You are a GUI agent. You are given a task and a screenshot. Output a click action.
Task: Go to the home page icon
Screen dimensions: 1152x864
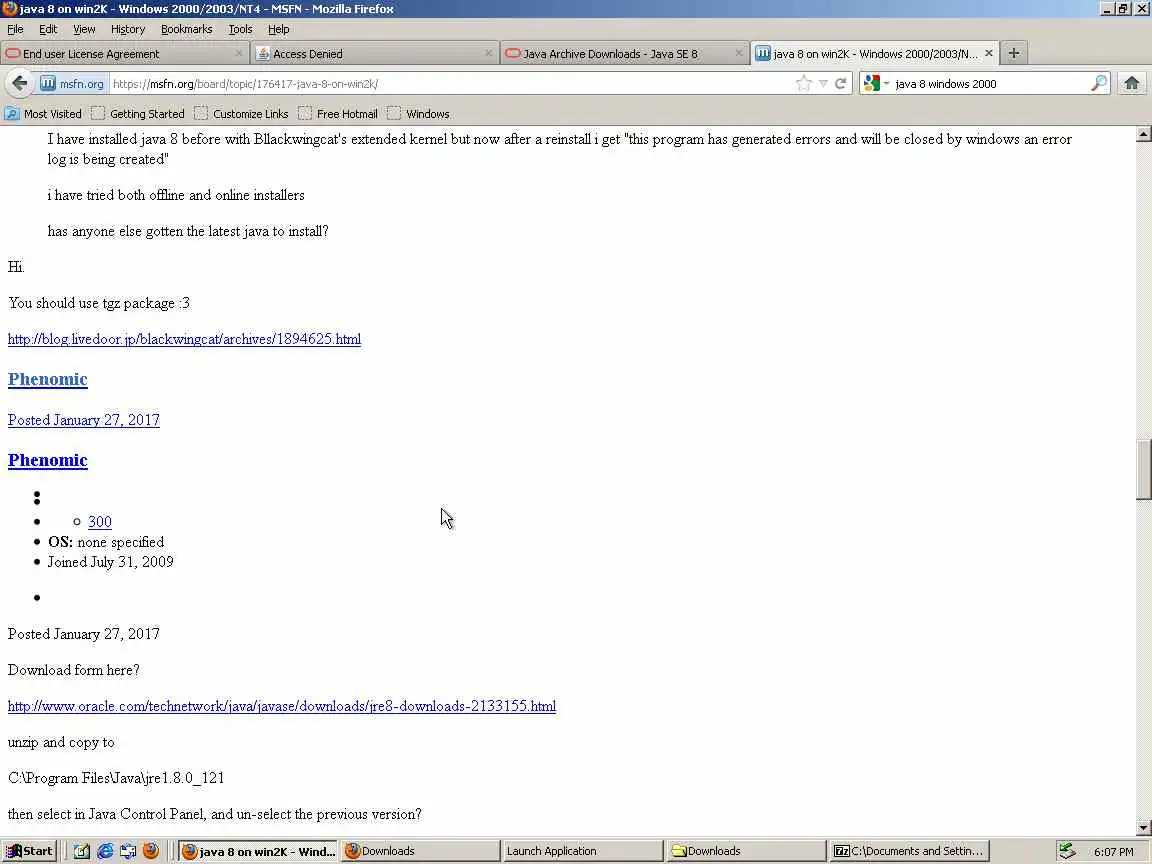[1131, 84]
